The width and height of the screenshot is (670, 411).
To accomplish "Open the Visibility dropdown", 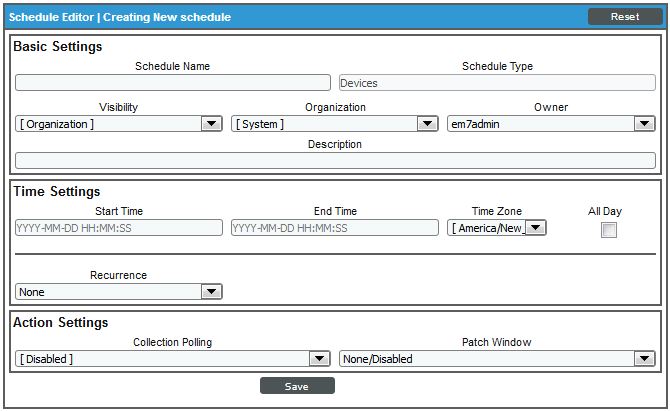I will pos(119,124).
